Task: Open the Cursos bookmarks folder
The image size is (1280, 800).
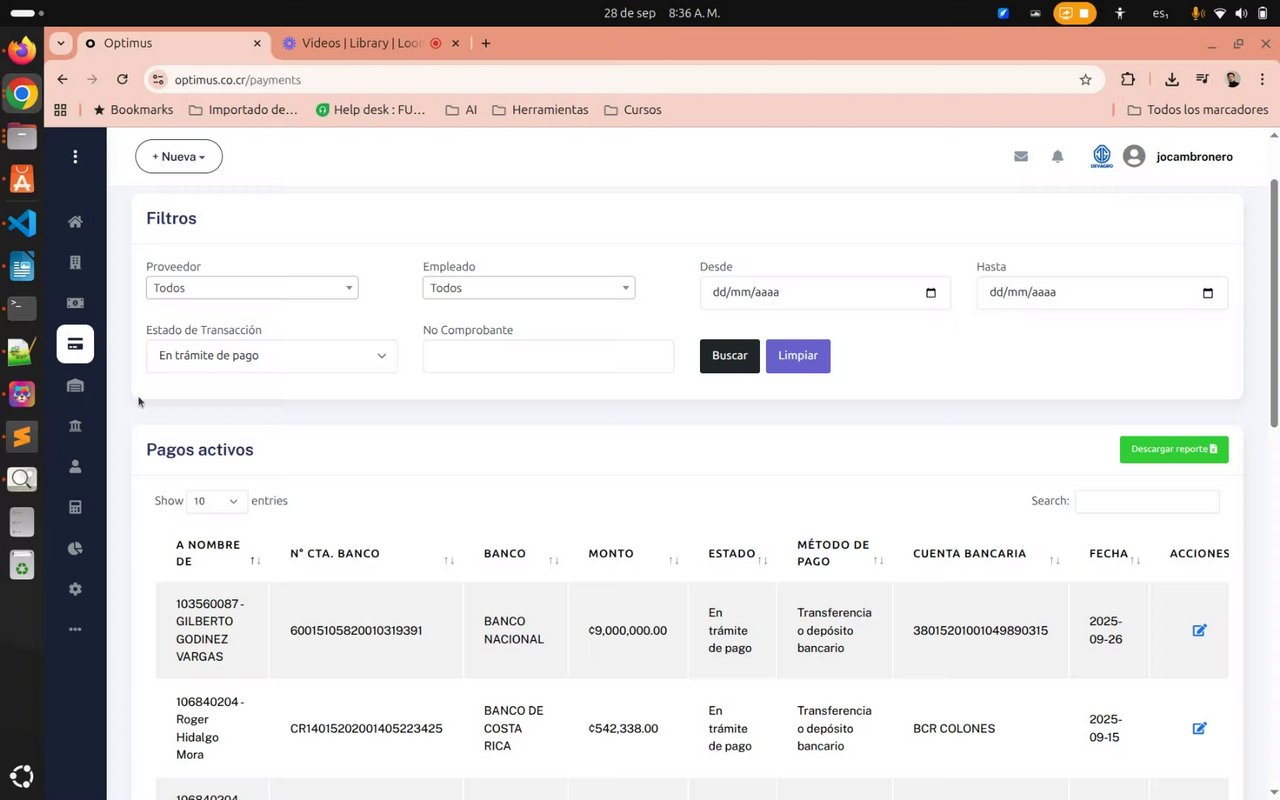Action: click(633, 110)
